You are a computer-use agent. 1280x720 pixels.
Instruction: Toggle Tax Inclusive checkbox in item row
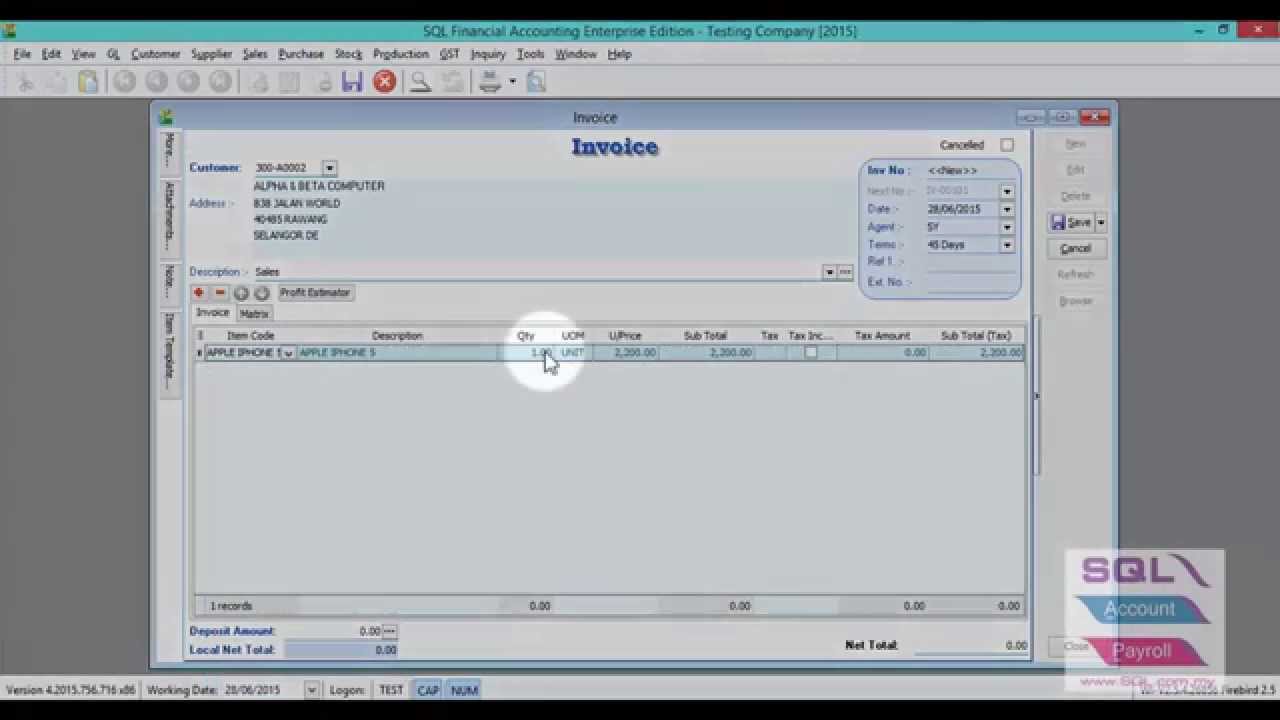[x=811, y=353]
